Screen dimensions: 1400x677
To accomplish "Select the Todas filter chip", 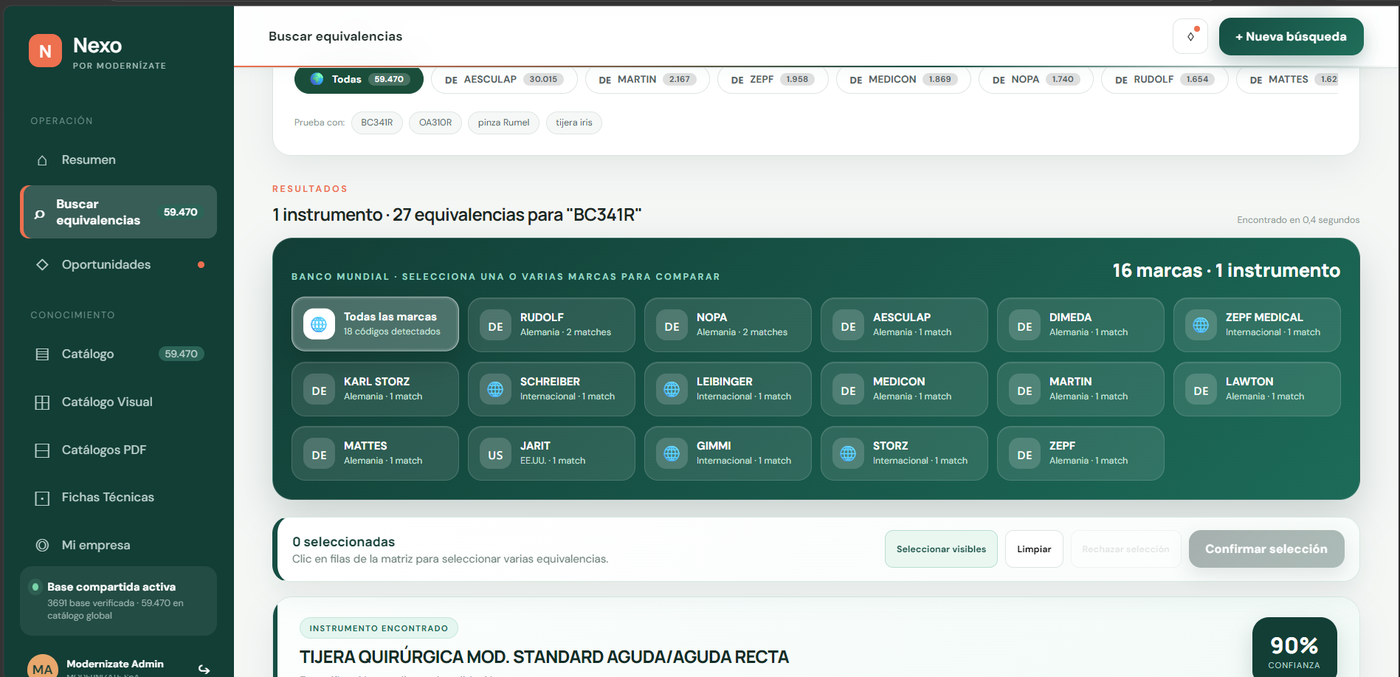I will point(359,79).
